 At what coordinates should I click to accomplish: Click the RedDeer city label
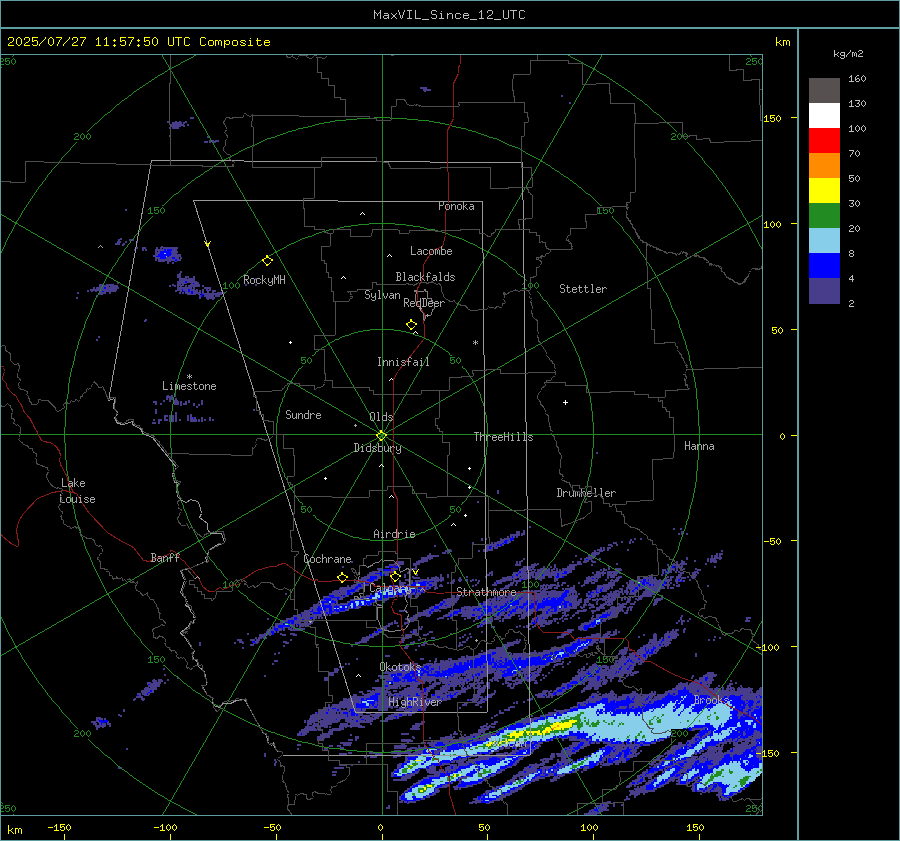coord(424,303)
